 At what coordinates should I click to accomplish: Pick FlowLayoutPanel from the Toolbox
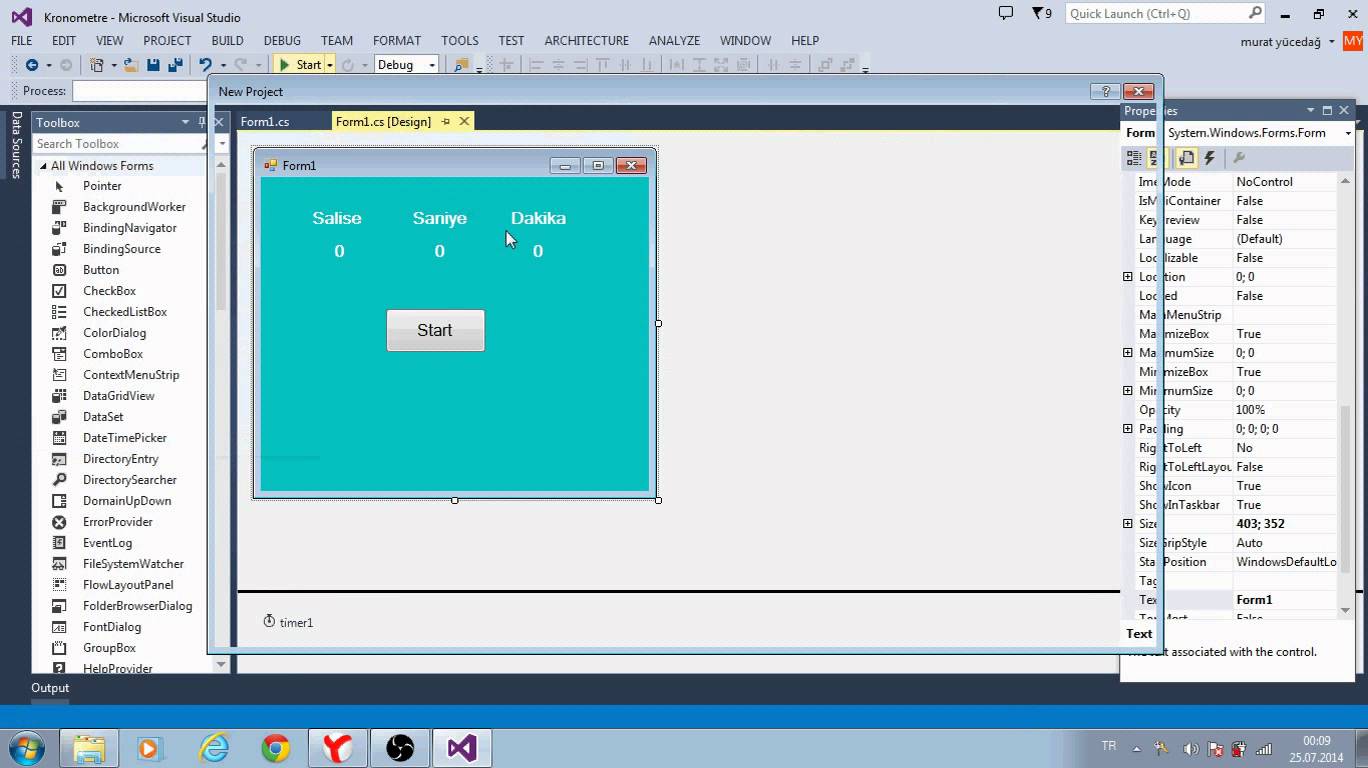point(128,585)
